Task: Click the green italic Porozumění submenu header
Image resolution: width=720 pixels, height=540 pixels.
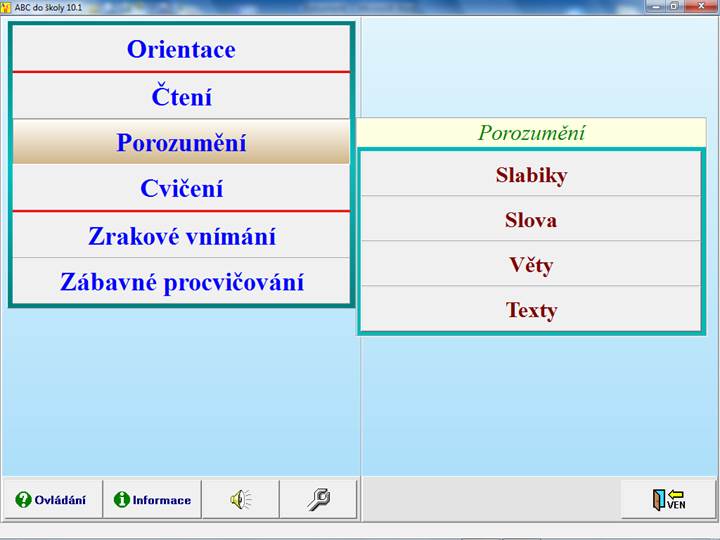Action: coord(531,133)
